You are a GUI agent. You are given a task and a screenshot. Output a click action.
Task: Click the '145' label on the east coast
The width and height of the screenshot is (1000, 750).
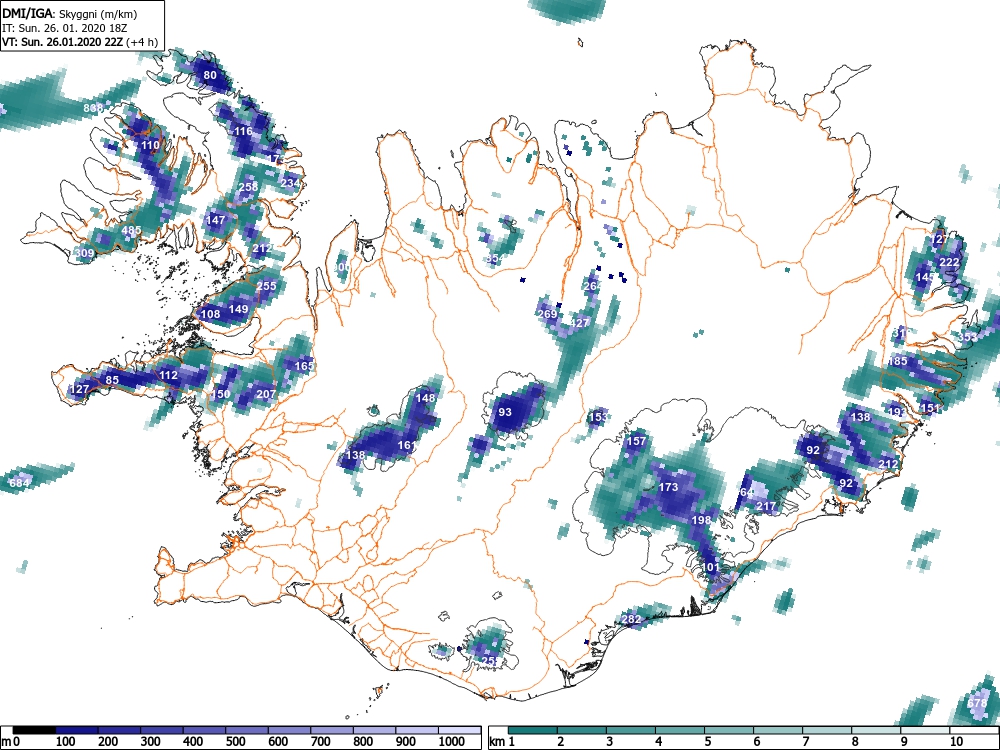(925, 277)
